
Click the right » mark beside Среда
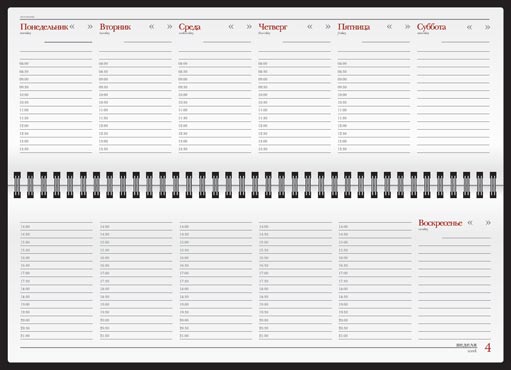(x=249, y=27)
